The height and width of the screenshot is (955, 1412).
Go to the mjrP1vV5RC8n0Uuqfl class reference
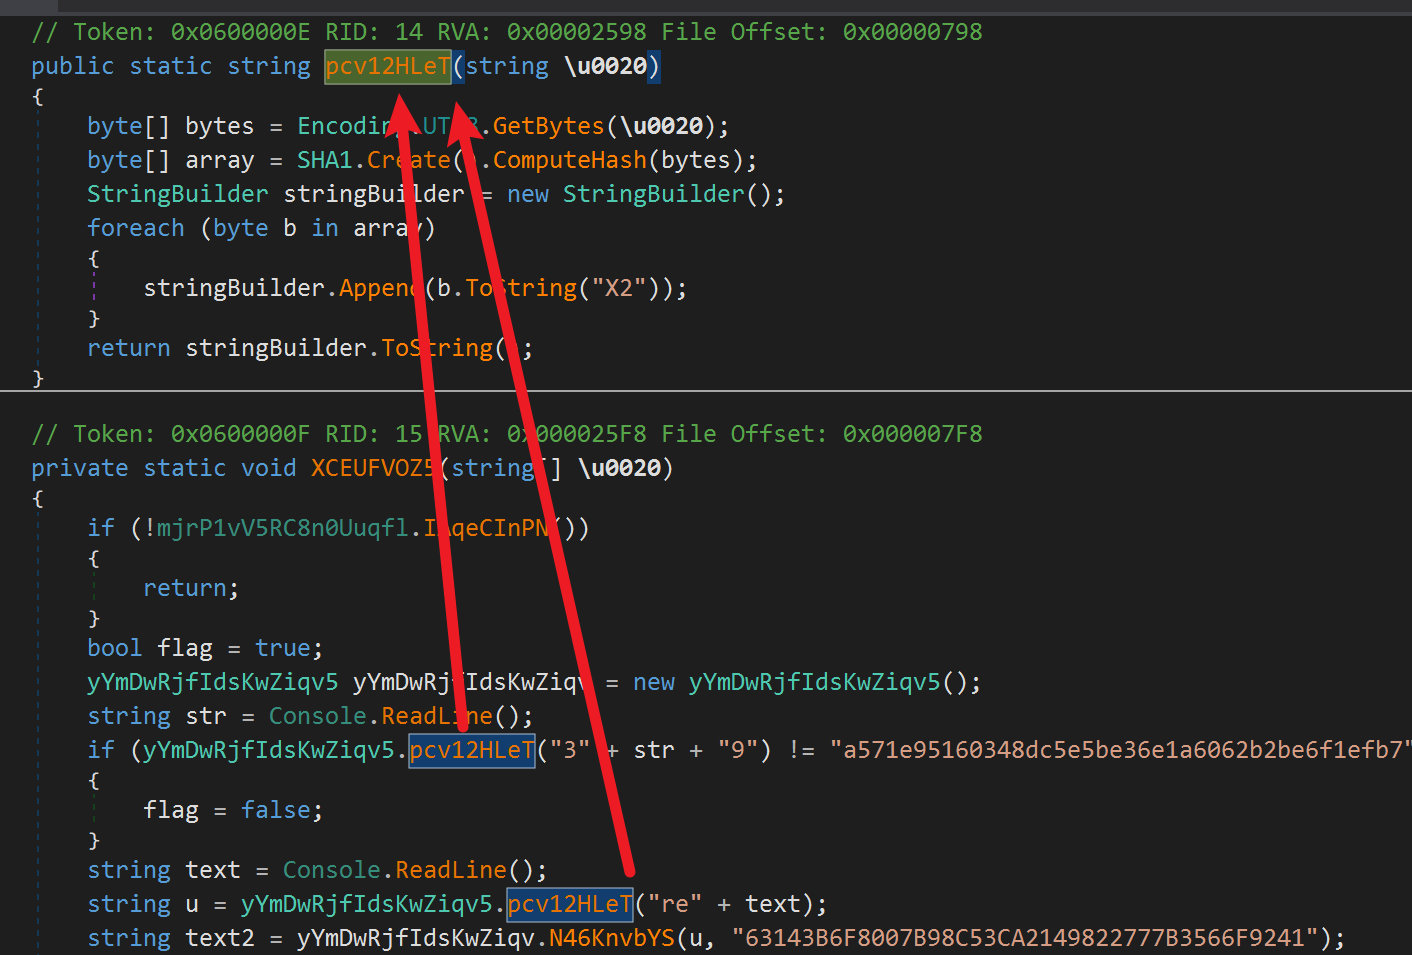(282, 528)
